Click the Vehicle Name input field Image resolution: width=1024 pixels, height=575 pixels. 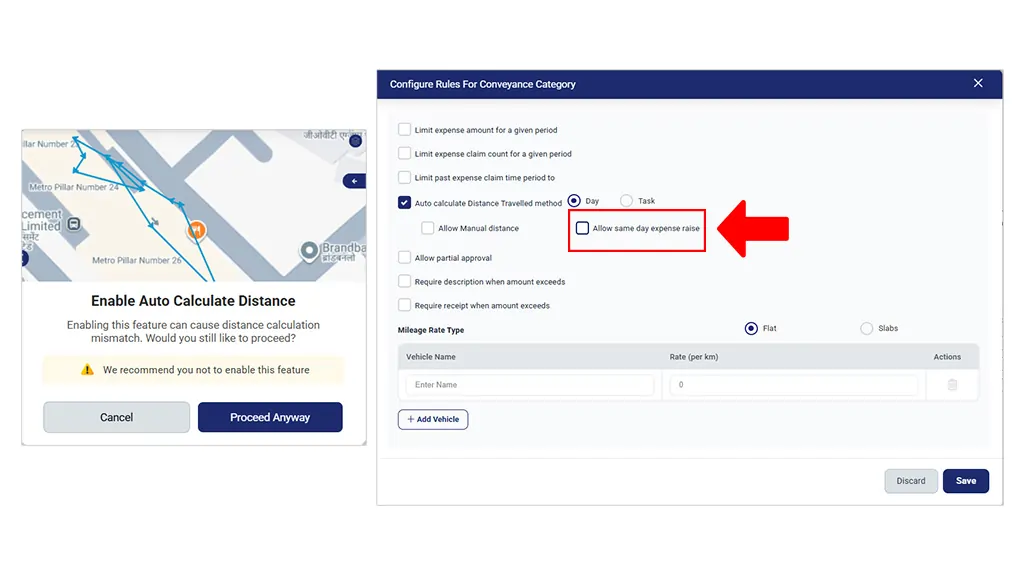tap(530, 385)
